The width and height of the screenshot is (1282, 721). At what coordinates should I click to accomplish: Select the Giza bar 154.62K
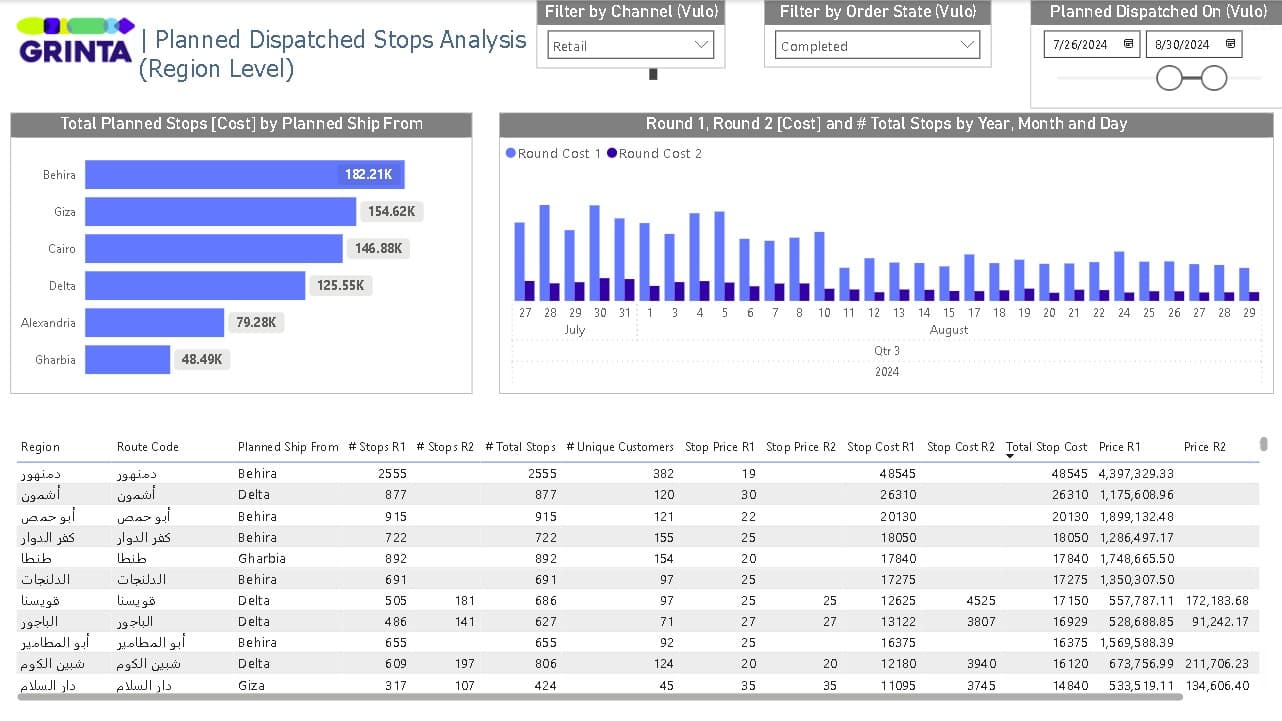pyautogui.click(x=220, y=211)
